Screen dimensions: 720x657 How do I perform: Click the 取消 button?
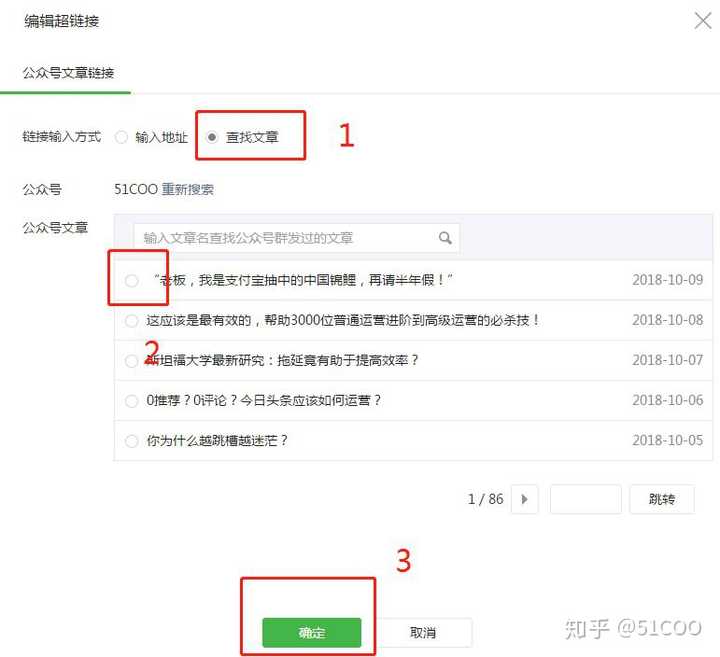tap(423, 633)
